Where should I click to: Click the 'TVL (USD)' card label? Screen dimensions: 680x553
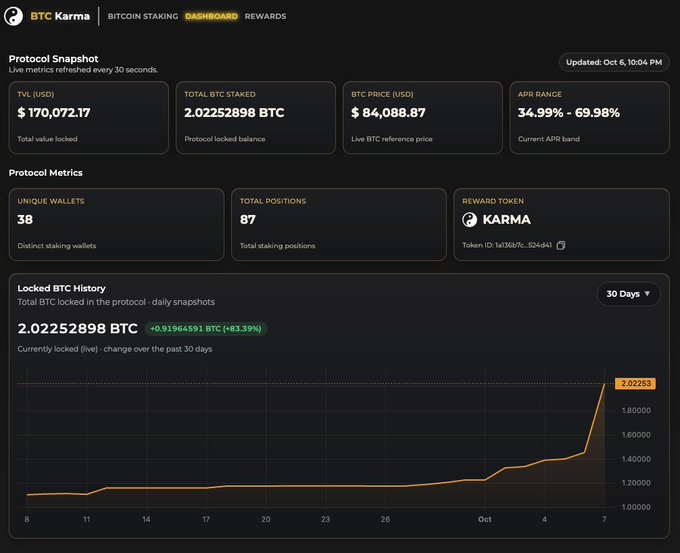click(x=36, y=94)
